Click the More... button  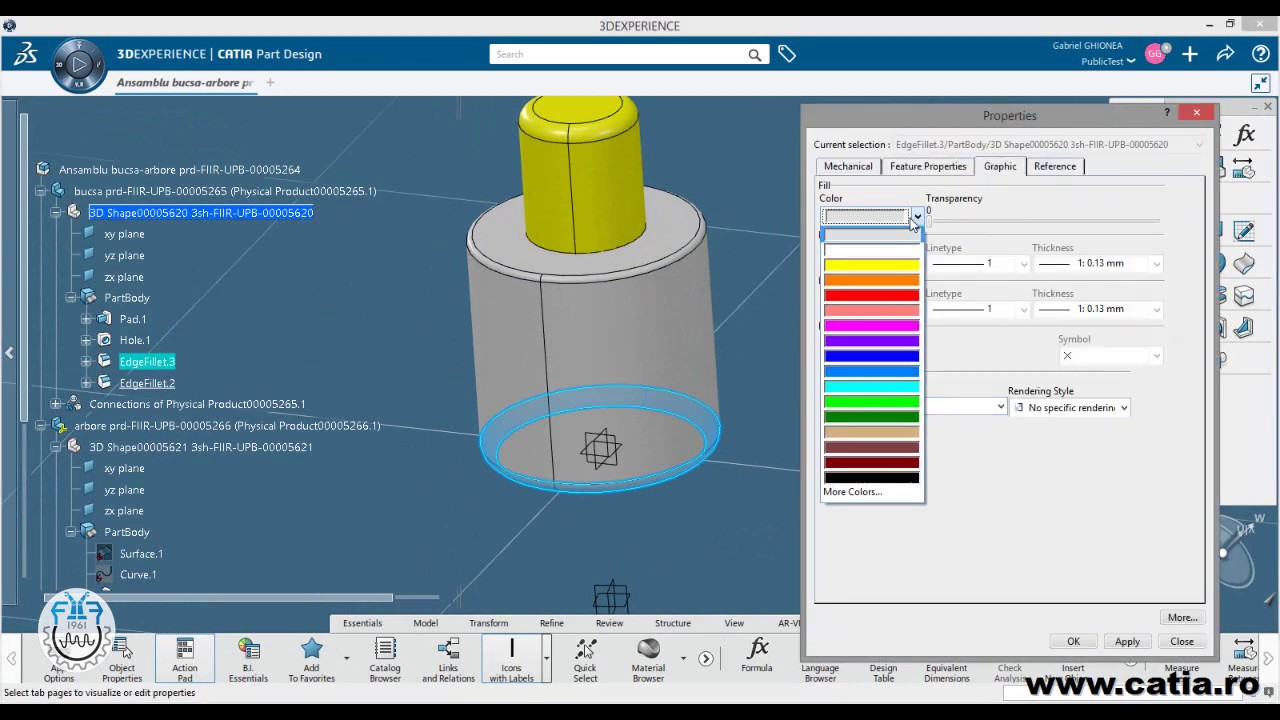pos(1182,618)
